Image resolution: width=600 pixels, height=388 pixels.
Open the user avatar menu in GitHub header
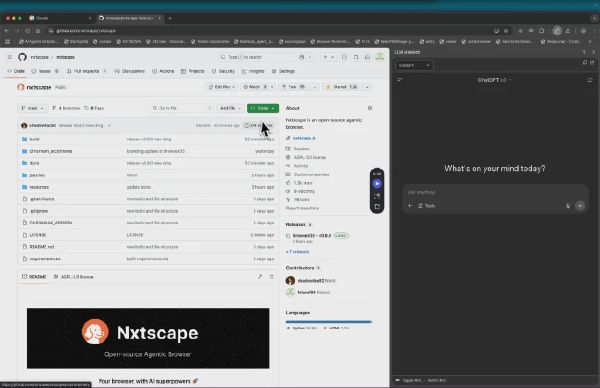(379, 57)
